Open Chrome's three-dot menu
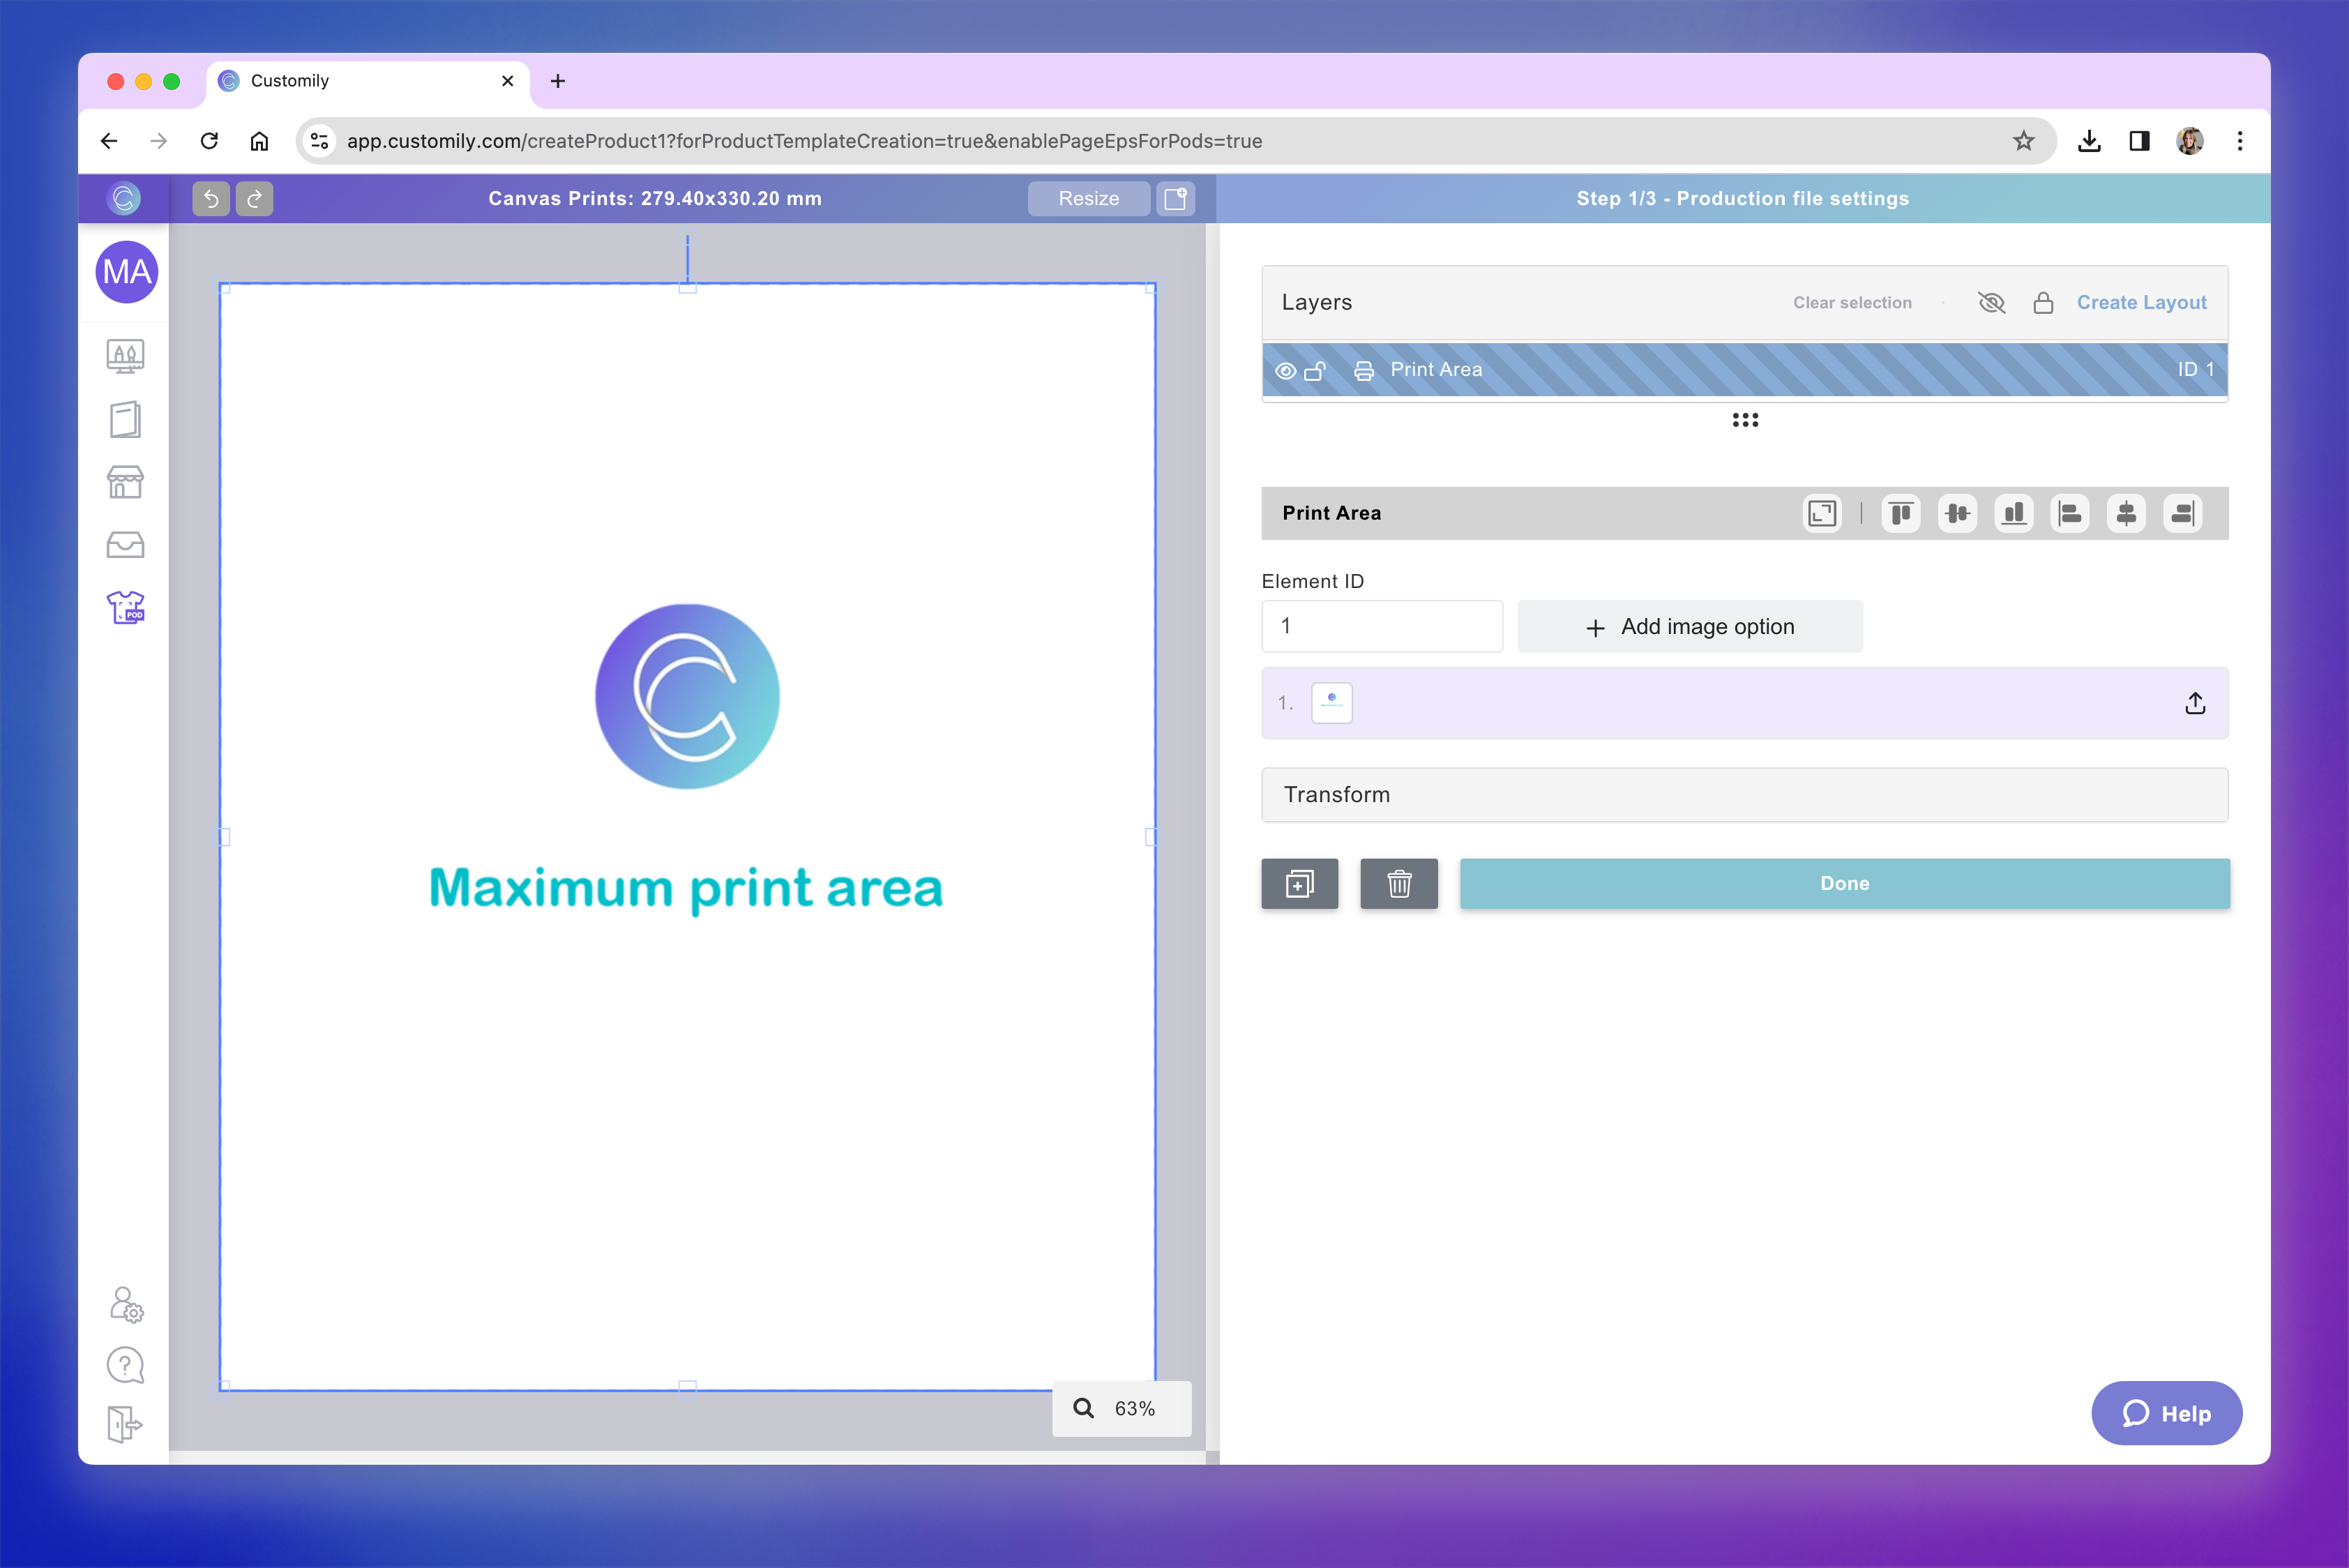 [x=2240, y=140]
